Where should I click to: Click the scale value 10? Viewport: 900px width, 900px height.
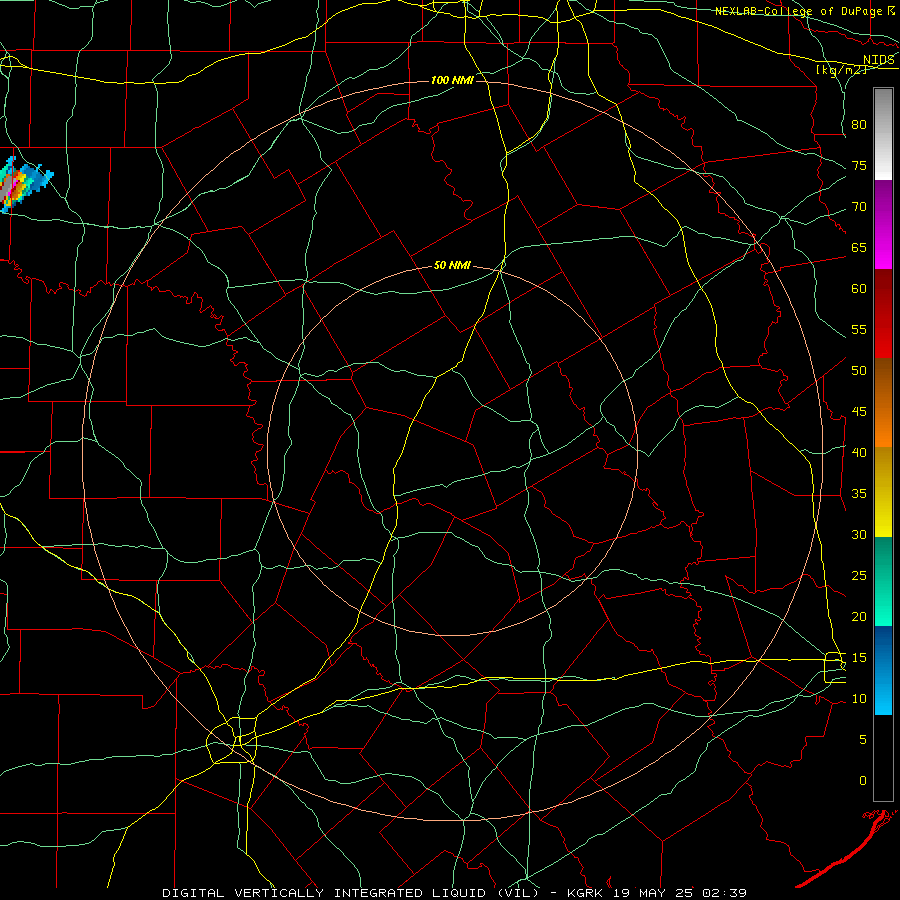[x=859, y=699]
